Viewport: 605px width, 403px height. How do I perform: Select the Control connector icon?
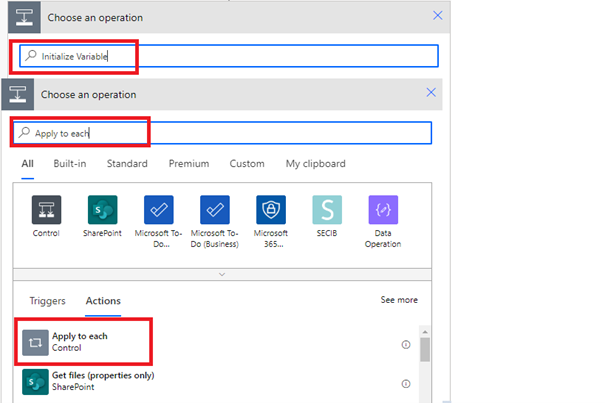pos(46,210)
